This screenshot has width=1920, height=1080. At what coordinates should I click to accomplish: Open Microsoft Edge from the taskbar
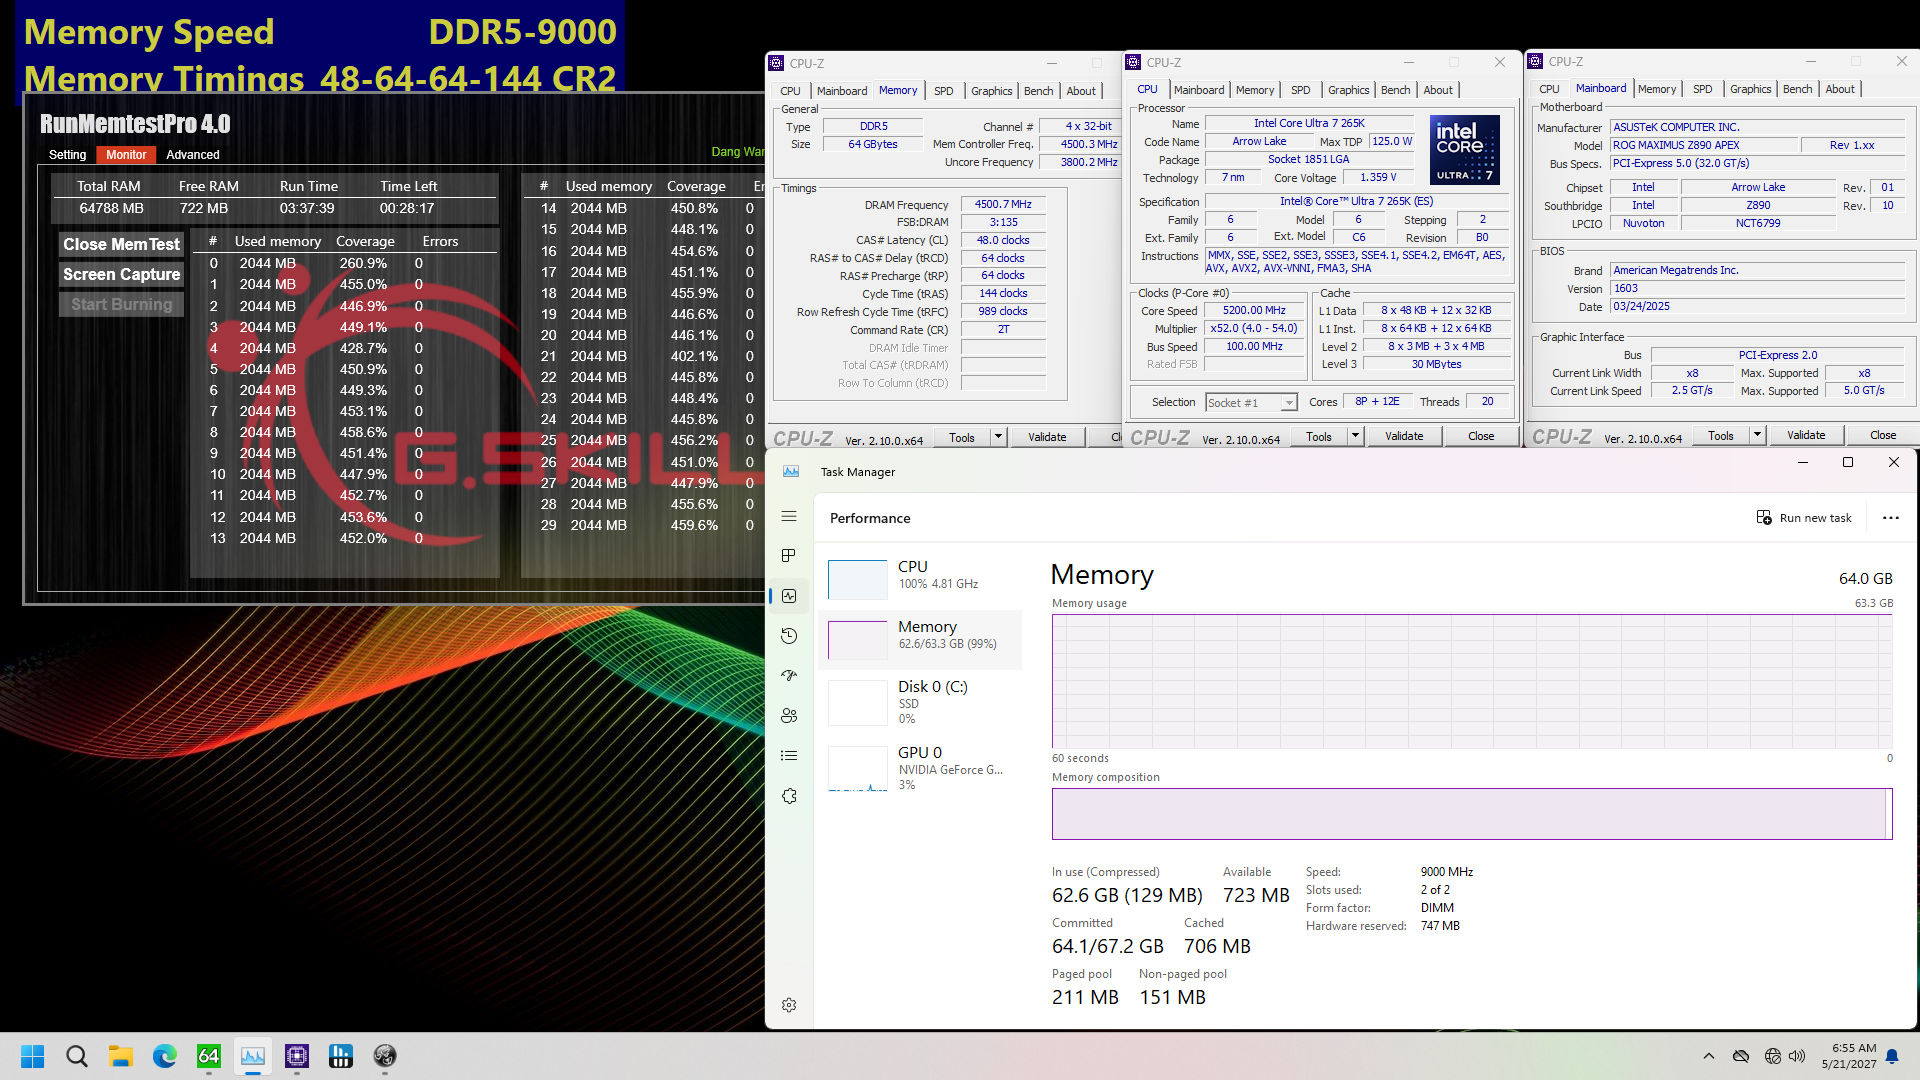(163, 1056)
